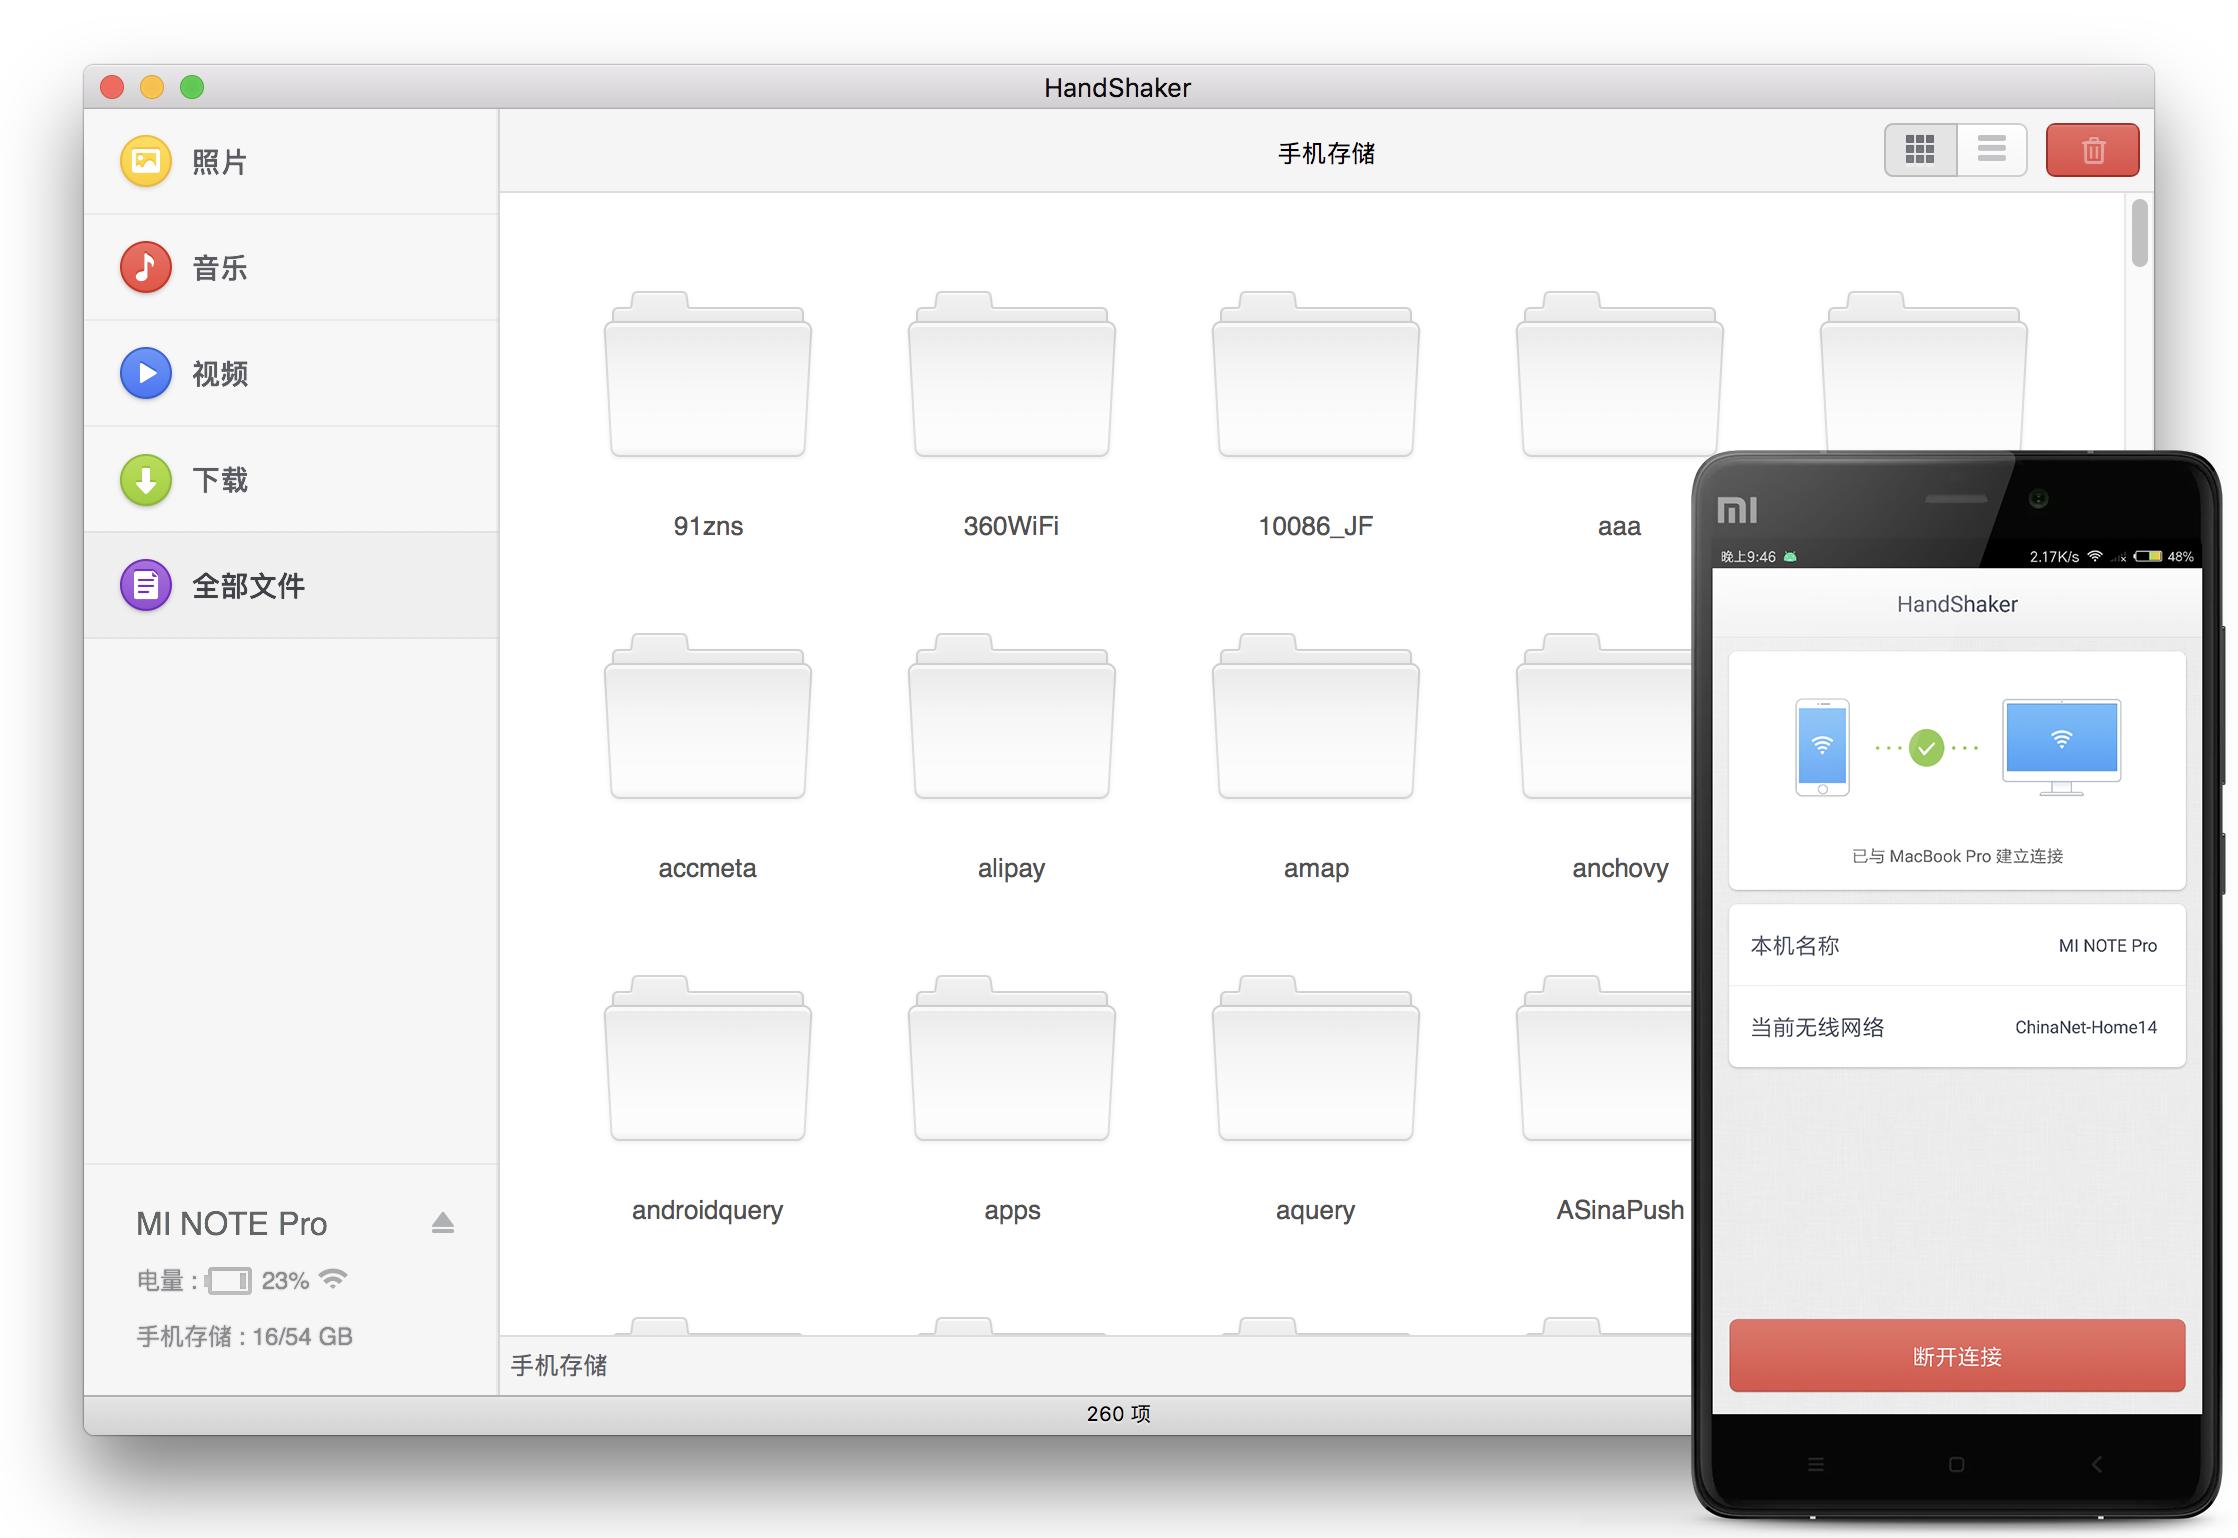Click the red trash delete button
The width and height of the screenshot is (2238, 1538).
tap(2092, 151)
